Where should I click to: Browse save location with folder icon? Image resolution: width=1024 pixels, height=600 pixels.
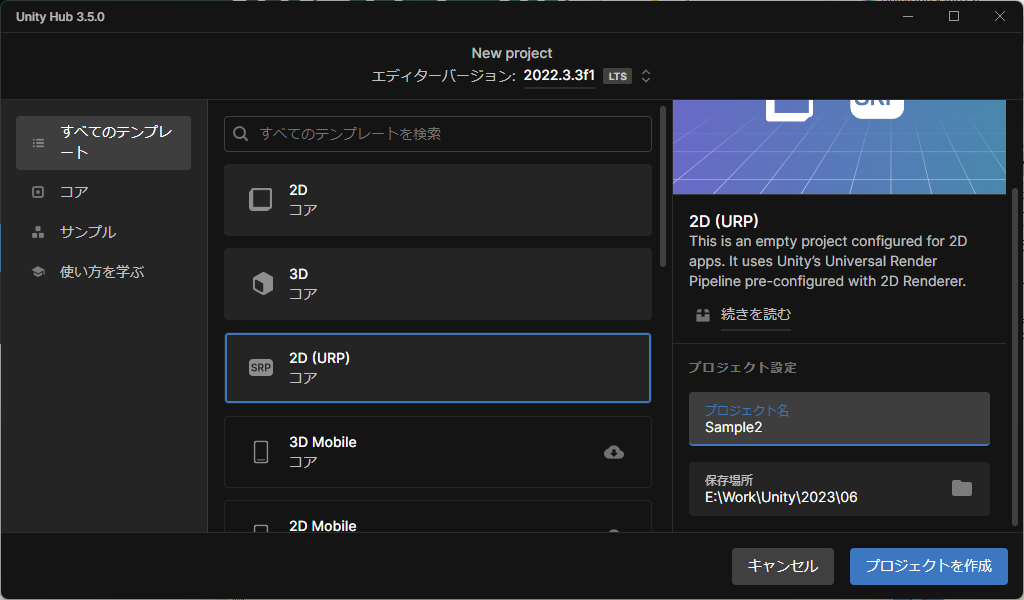pyautogui.click(x=961, y=488)
